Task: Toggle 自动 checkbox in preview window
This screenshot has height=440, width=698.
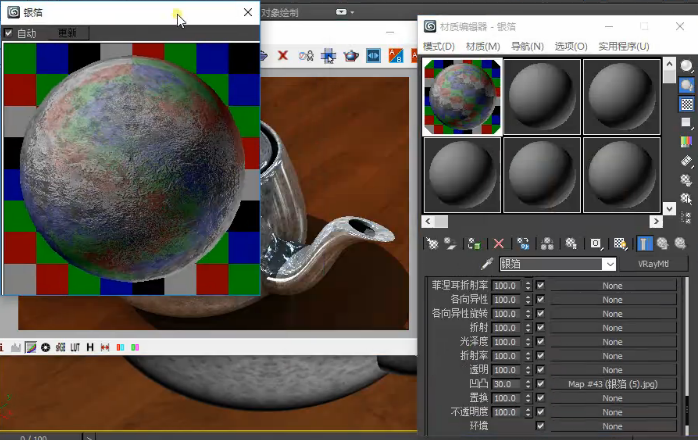Action: (8, 33)
